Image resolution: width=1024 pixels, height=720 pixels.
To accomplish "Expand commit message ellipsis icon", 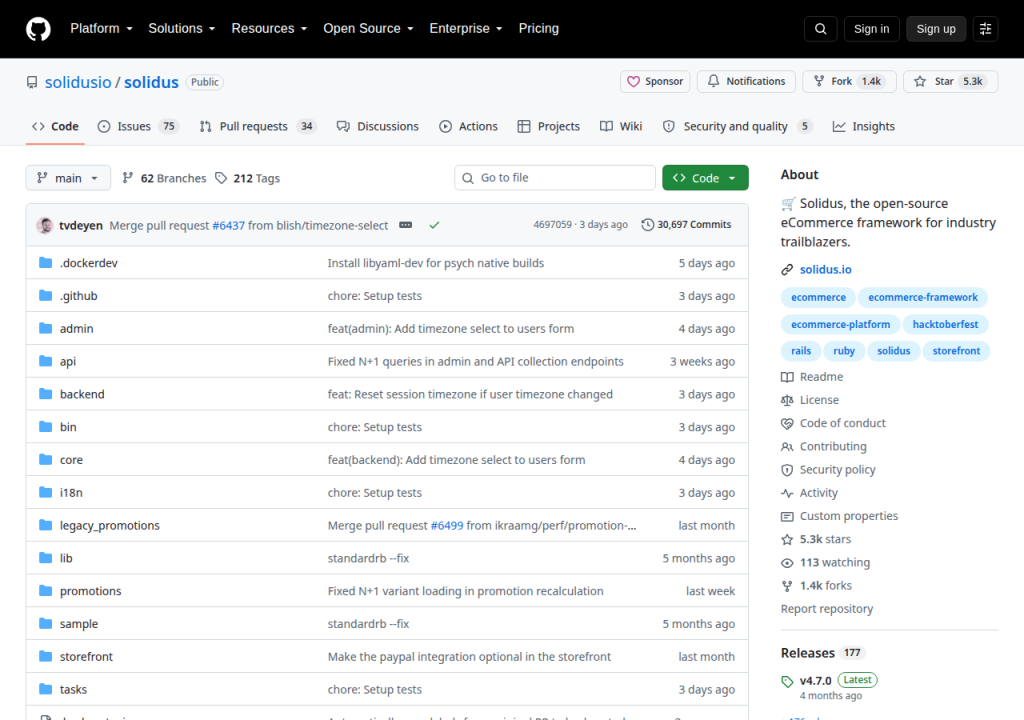I will click(x=406, y=225).
